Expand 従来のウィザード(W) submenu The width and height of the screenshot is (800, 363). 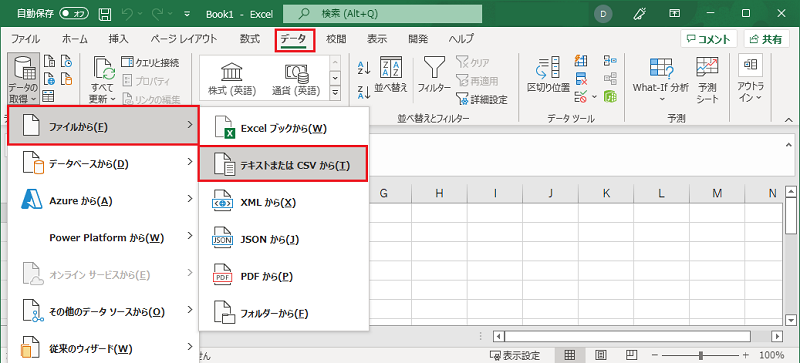coord(103,349)
